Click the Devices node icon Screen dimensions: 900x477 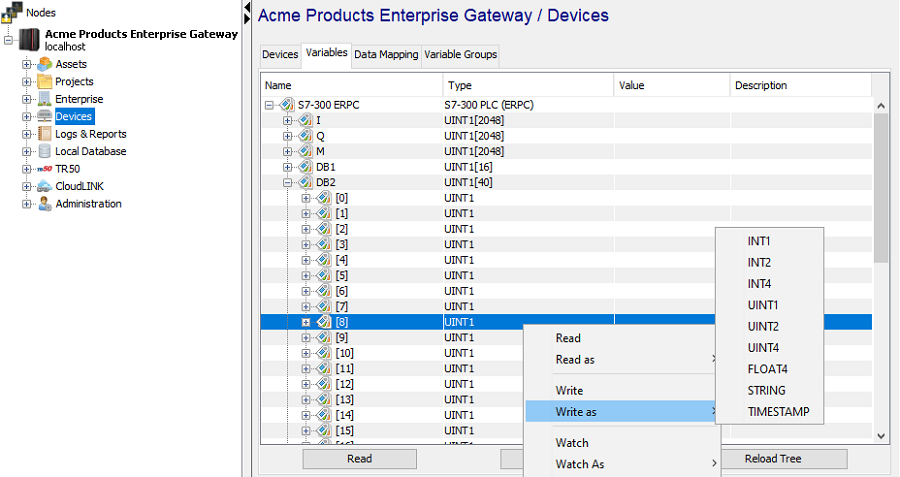pyautogui.click(x=45, y=116)
